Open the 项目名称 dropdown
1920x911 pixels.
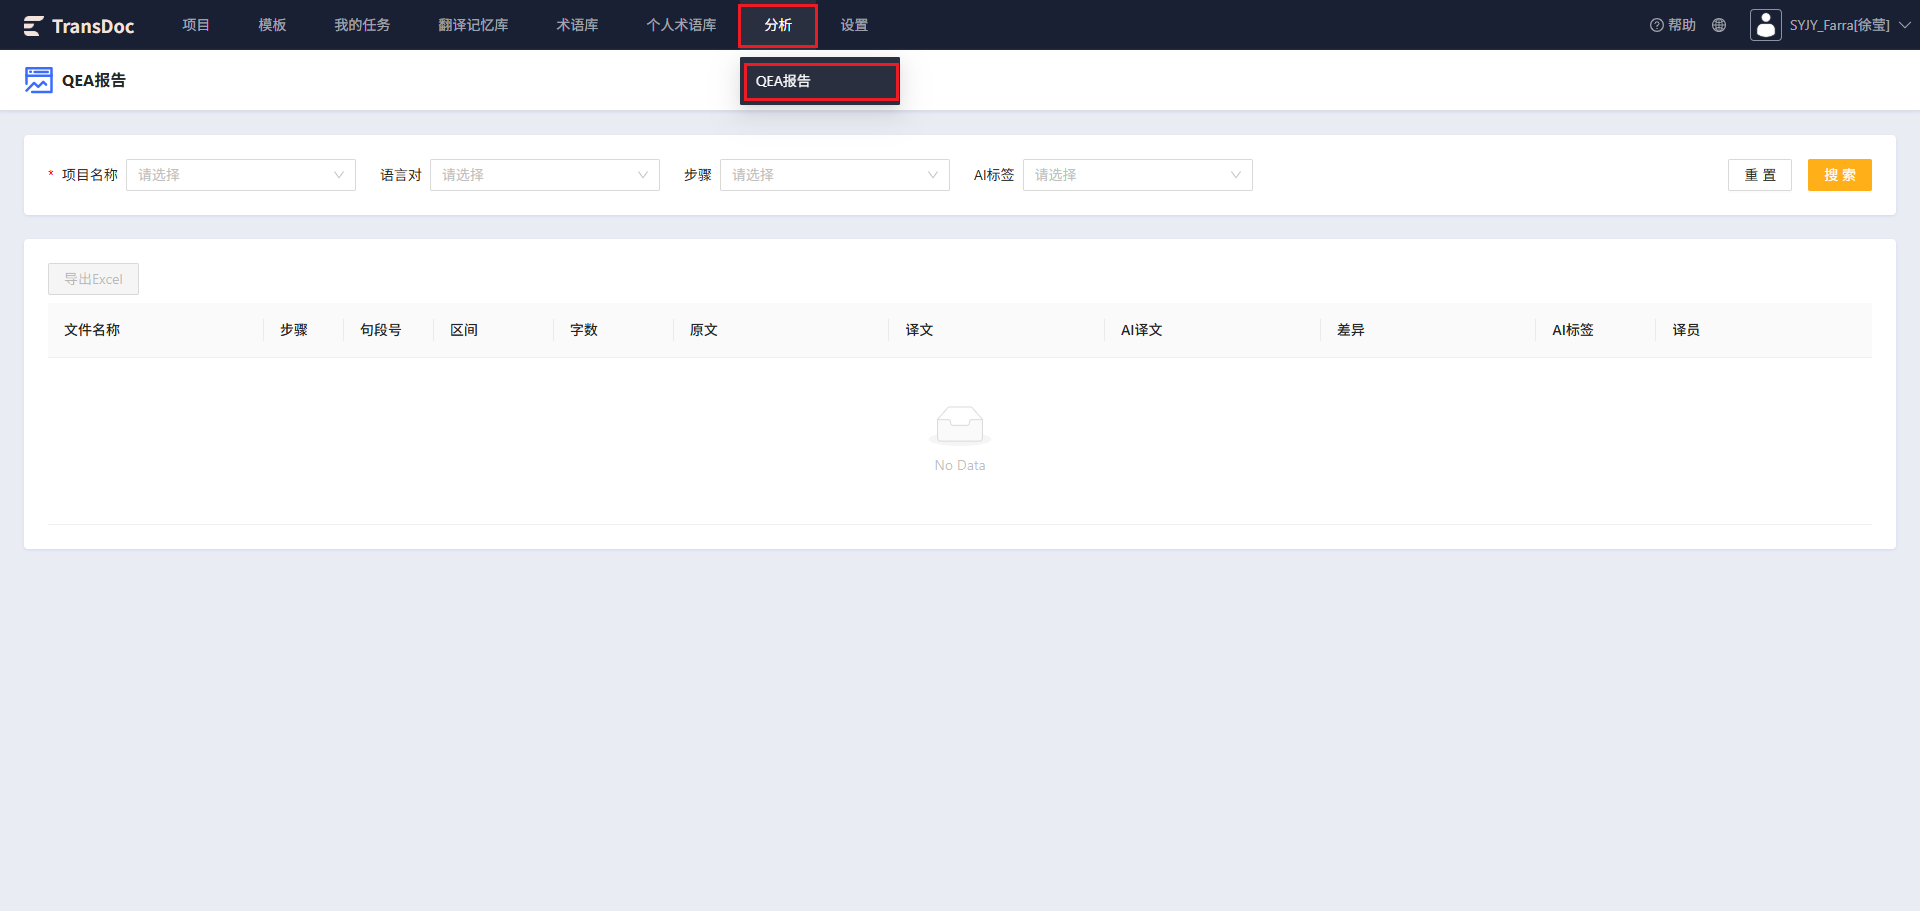pyautogui.click(x=241, y=175)
